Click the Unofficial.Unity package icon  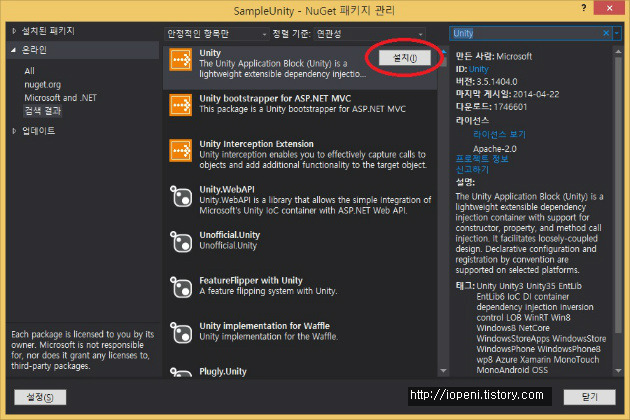pyautogui.click(x=180, y=242)
